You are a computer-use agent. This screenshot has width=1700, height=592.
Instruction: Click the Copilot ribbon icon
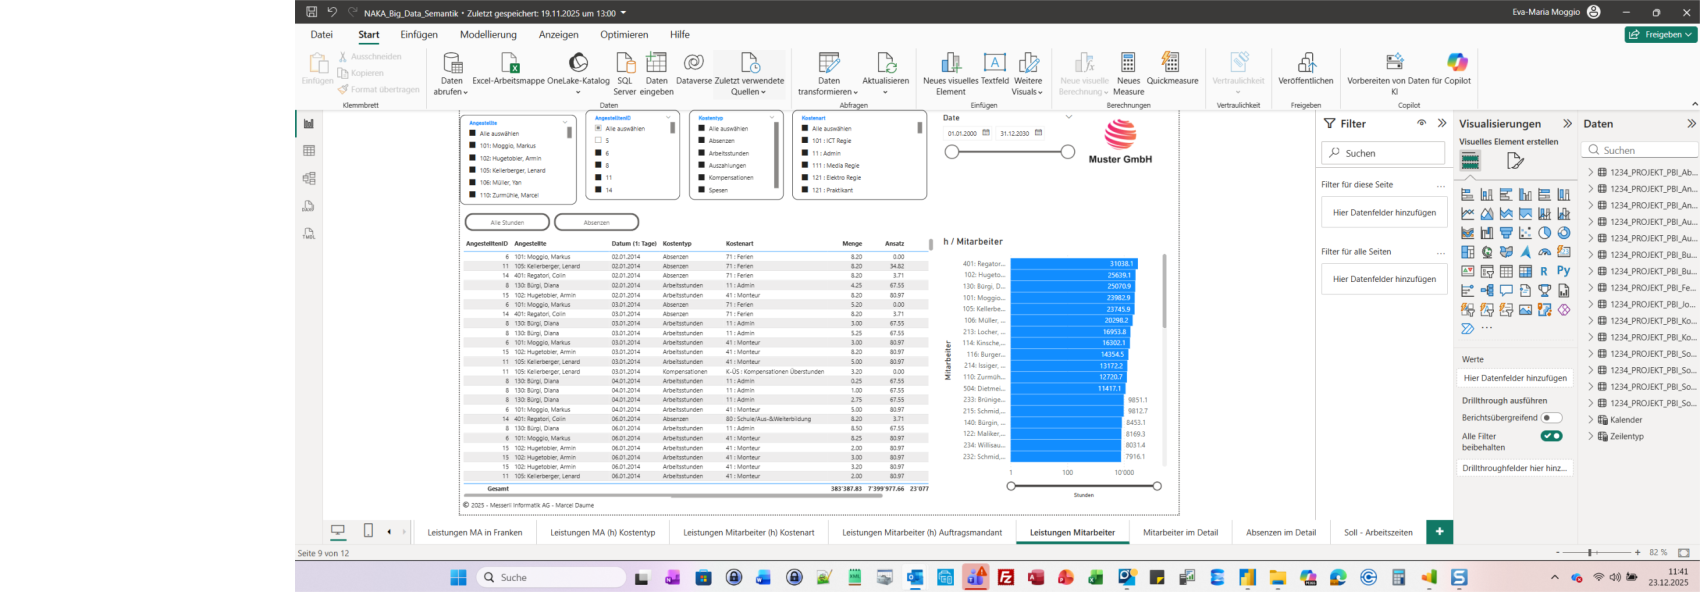(1457, 64)
